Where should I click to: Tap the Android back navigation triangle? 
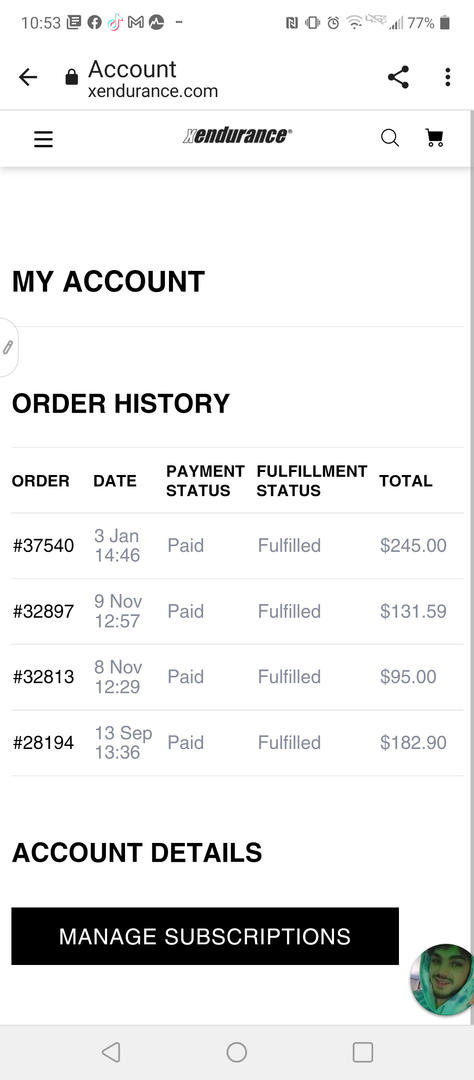click(111, 1052)
